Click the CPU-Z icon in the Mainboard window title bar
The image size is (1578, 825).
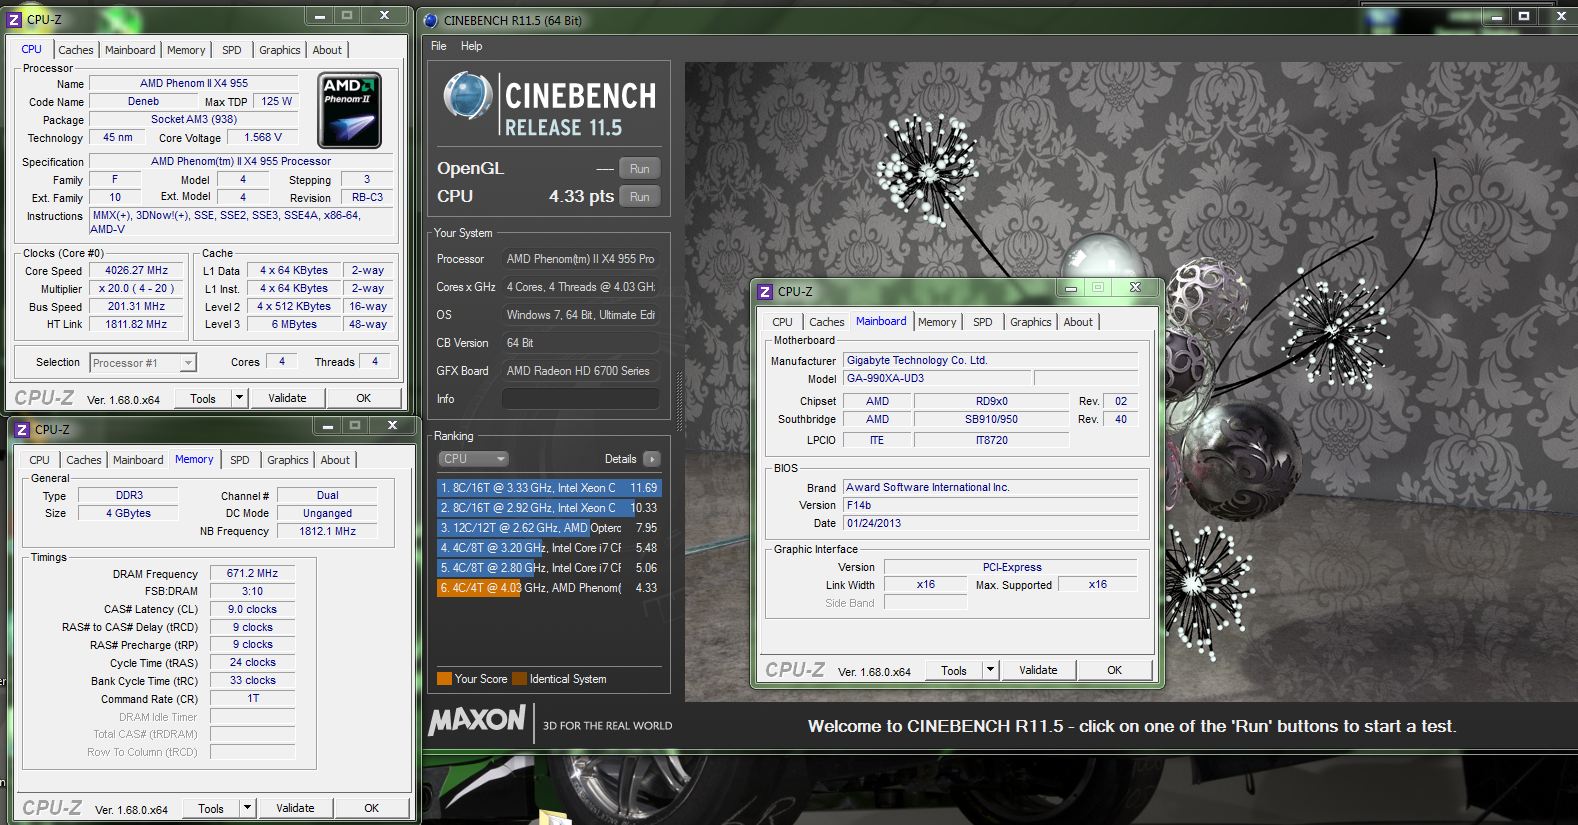[x=765, y=292]
